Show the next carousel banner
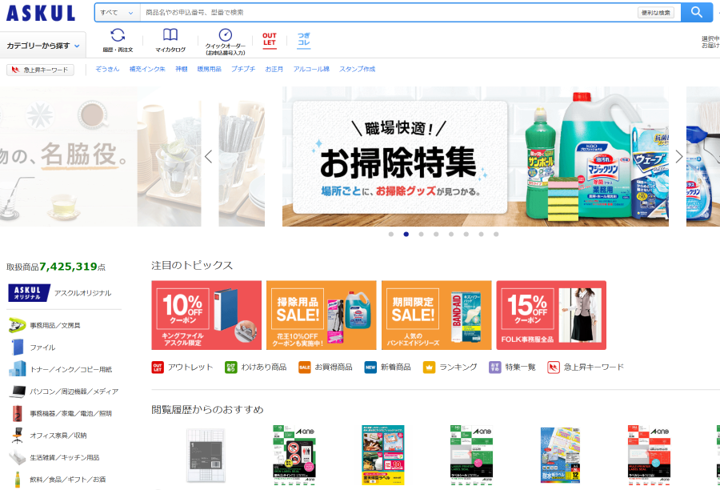720x490 pixels. tap(679, 157)
